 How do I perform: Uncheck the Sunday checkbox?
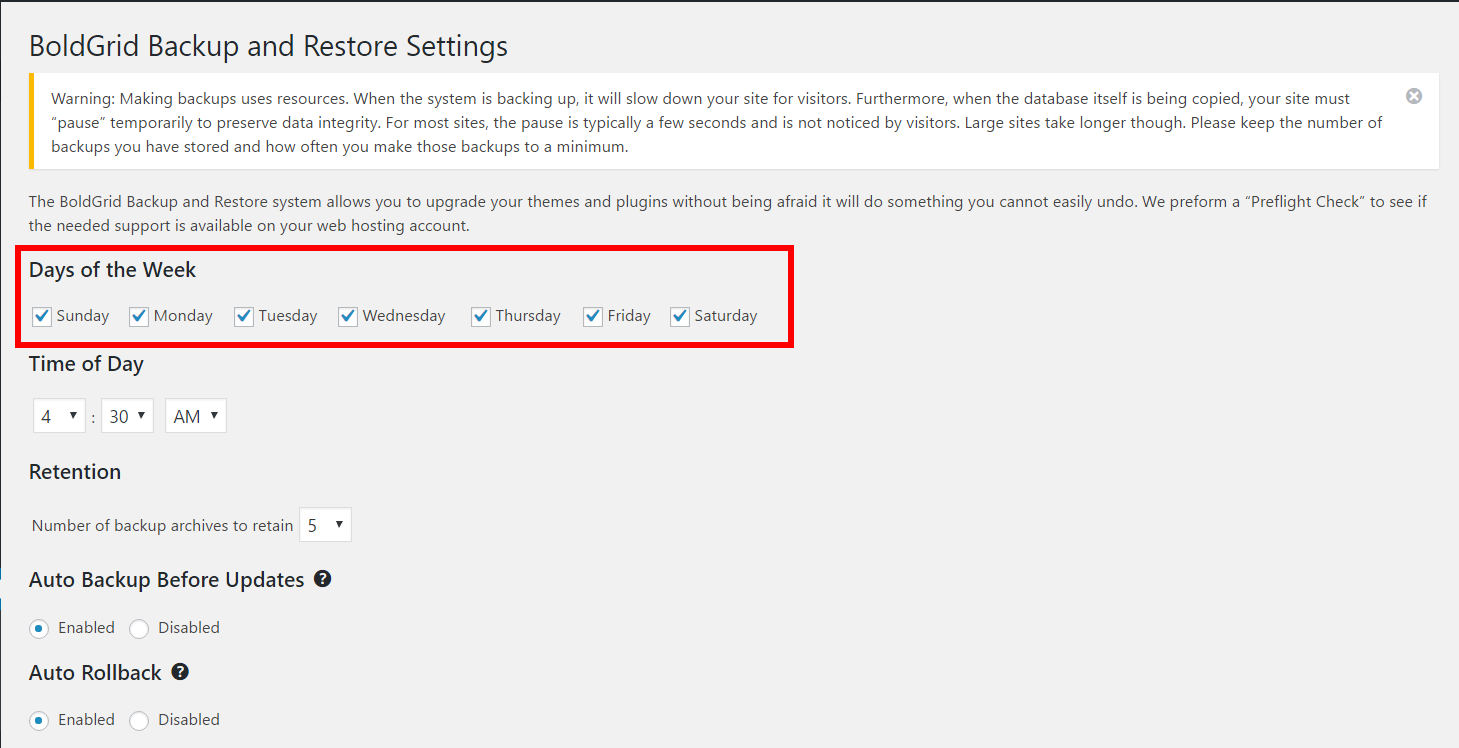42,316
